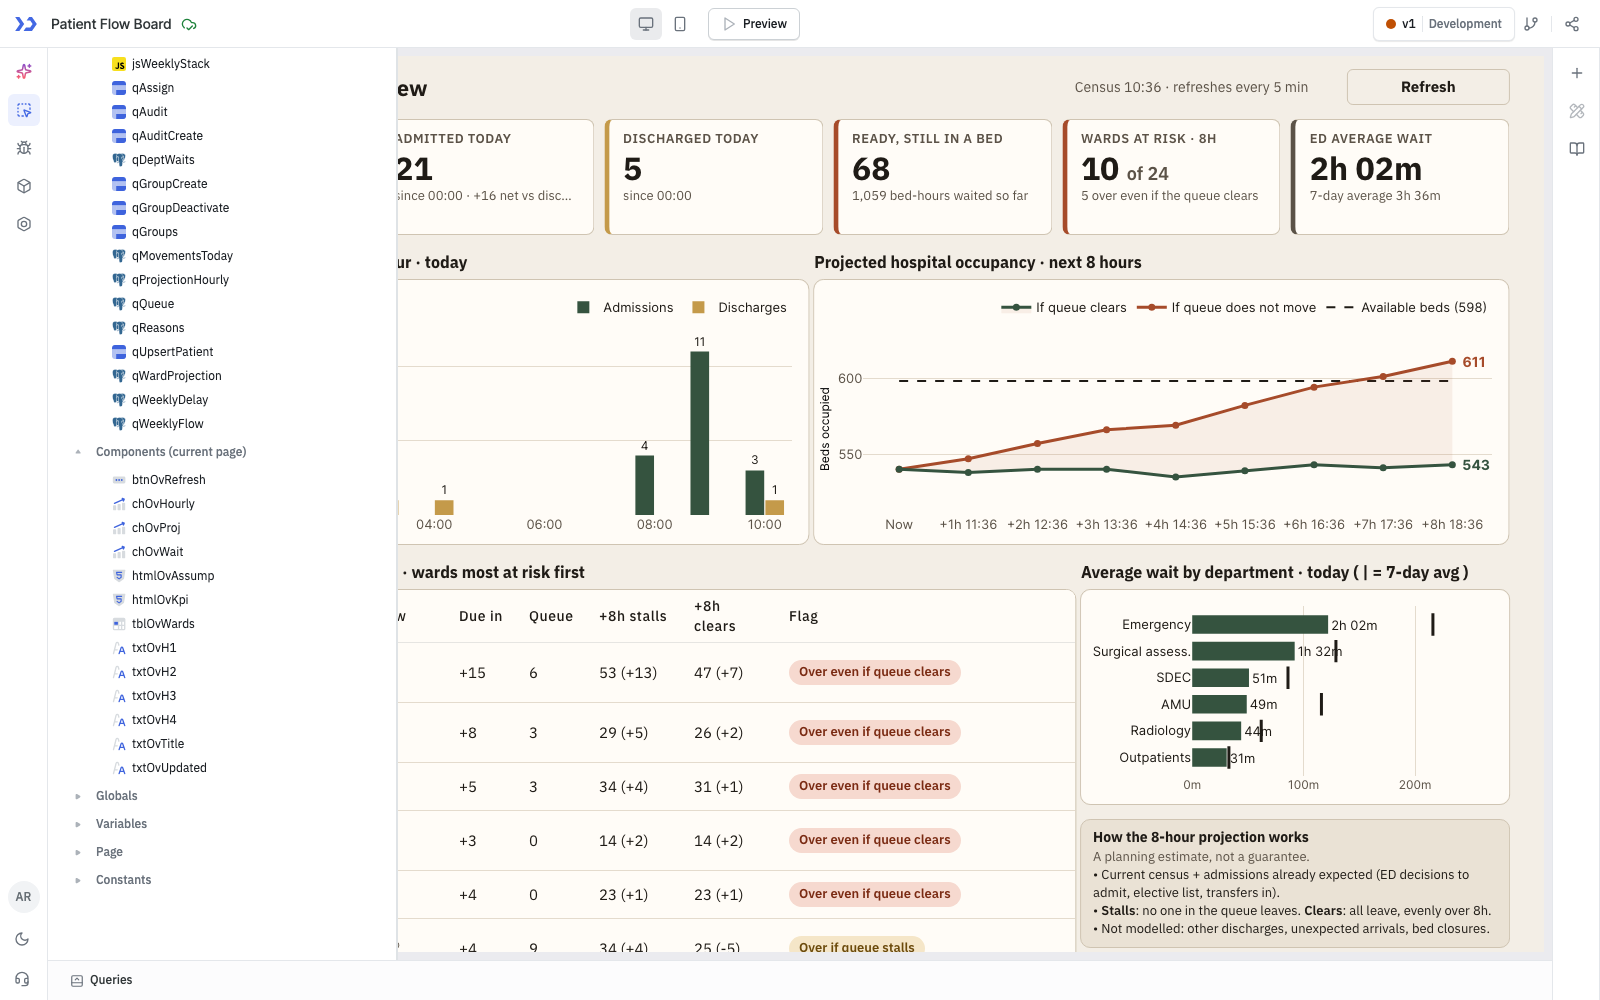Click the plus icon in right rail
This screenshot has width=1600, height=1000.
(x=1577, y=73)
